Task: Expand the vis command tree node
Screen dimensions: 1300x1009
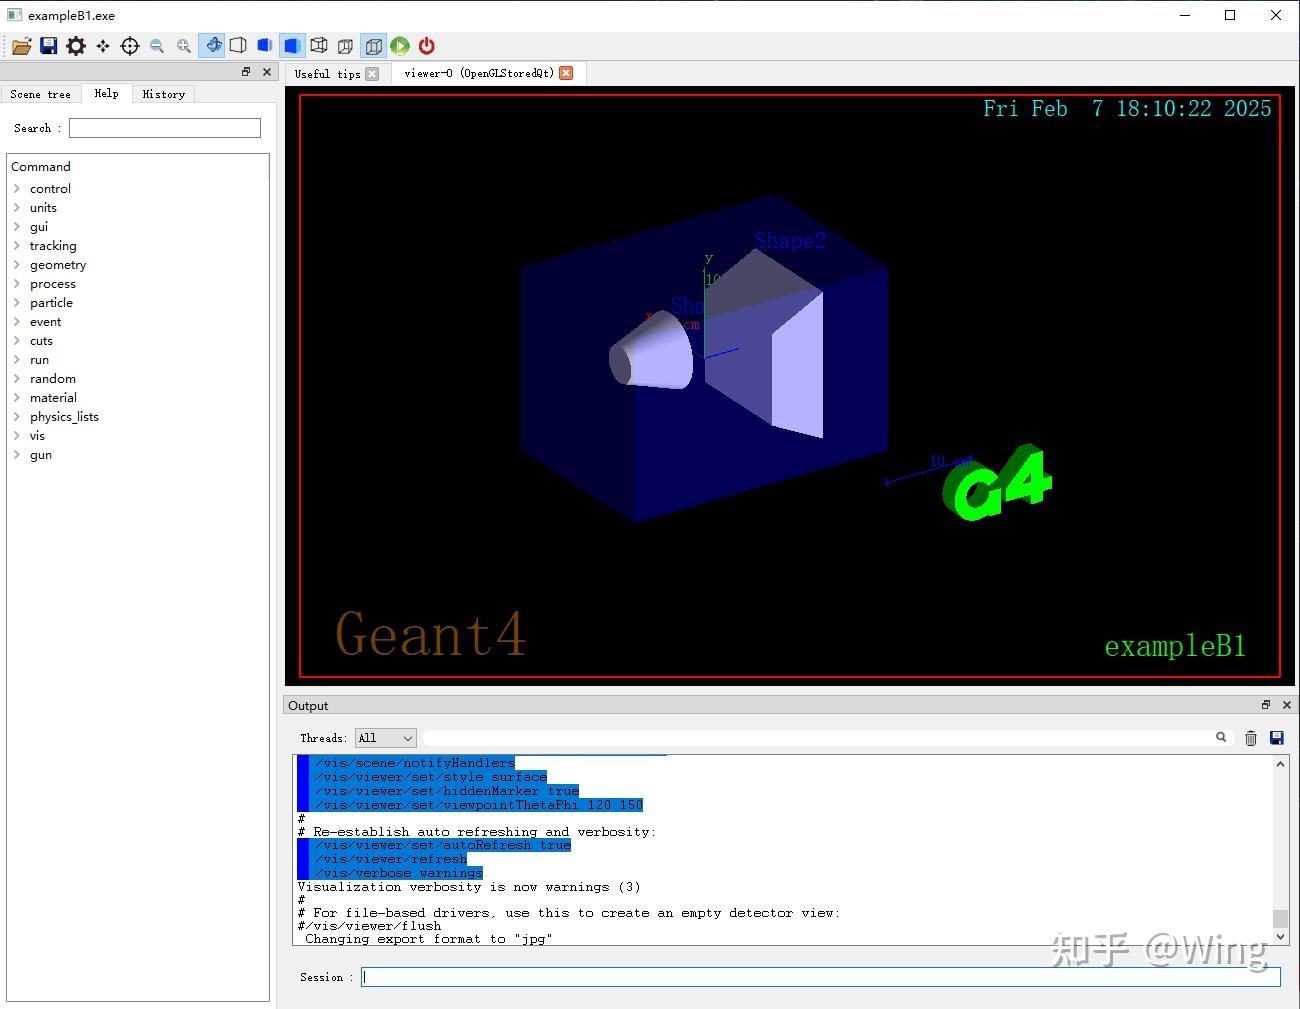Action: pos(17,436)
